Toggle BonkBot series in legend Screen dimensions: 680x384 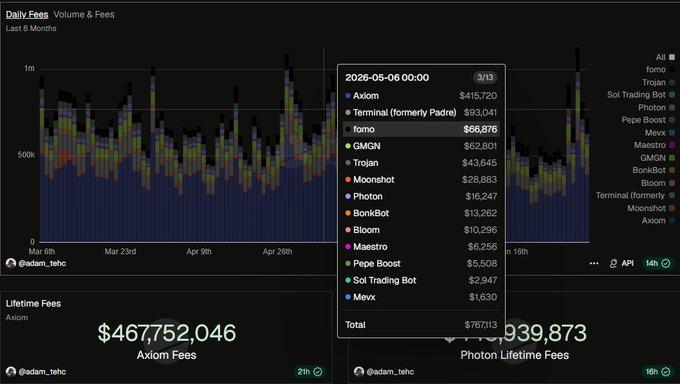654,170
